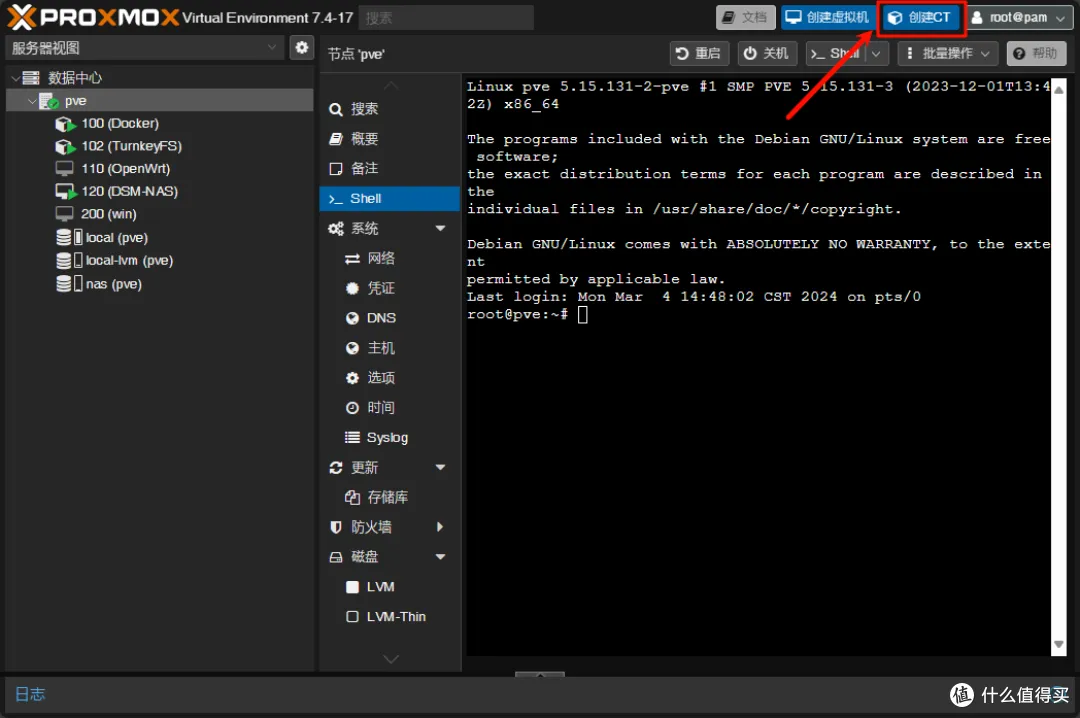Open the 文档 documentation button

[745, 17]
